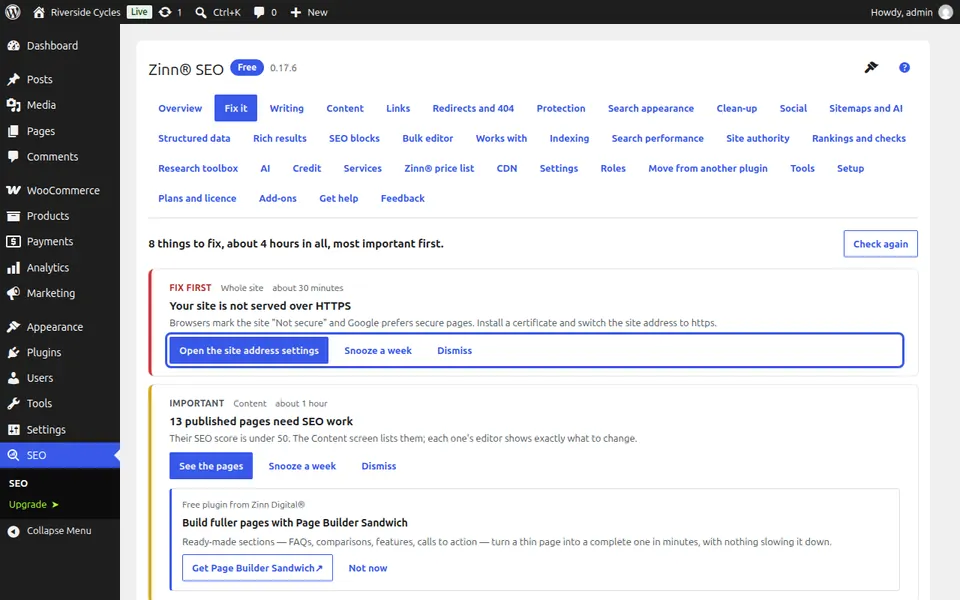This screenshot has height=600, width=960.
Task: Open the blue help question mark icon
Action: click(x=904, y=67)
